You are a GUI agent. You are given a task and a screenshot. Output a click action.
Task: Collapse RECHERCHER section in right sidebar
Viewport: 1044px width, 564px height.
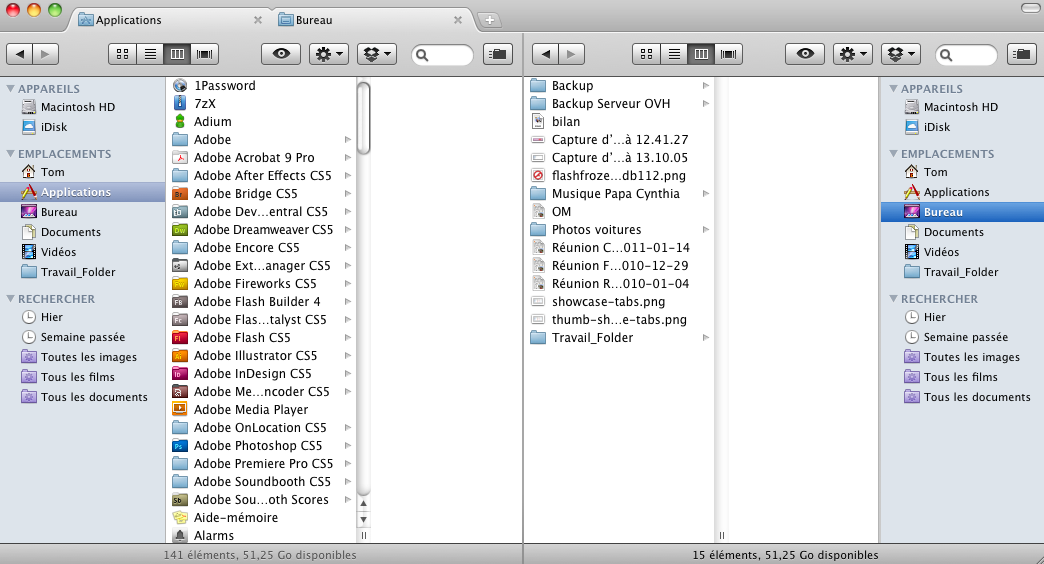pos(893,298)
